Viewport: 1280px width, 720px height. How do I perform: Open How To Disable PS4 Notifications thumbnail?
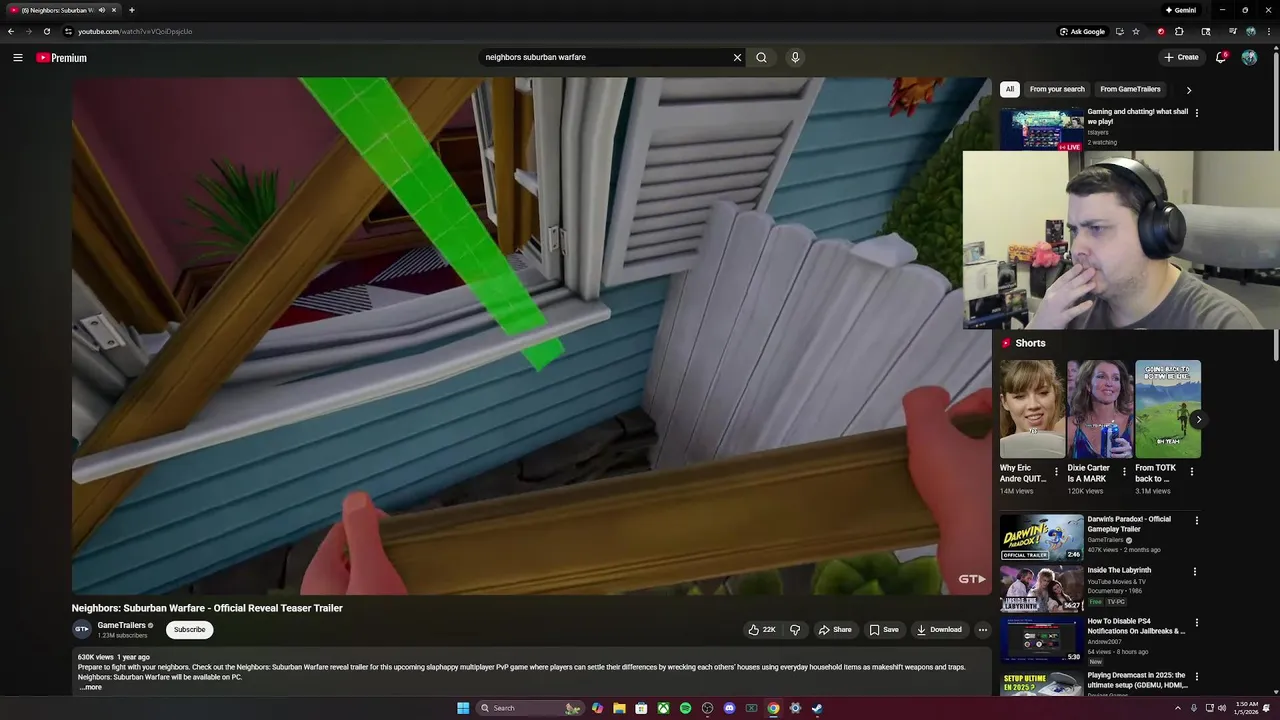[x=1041, y=639]
